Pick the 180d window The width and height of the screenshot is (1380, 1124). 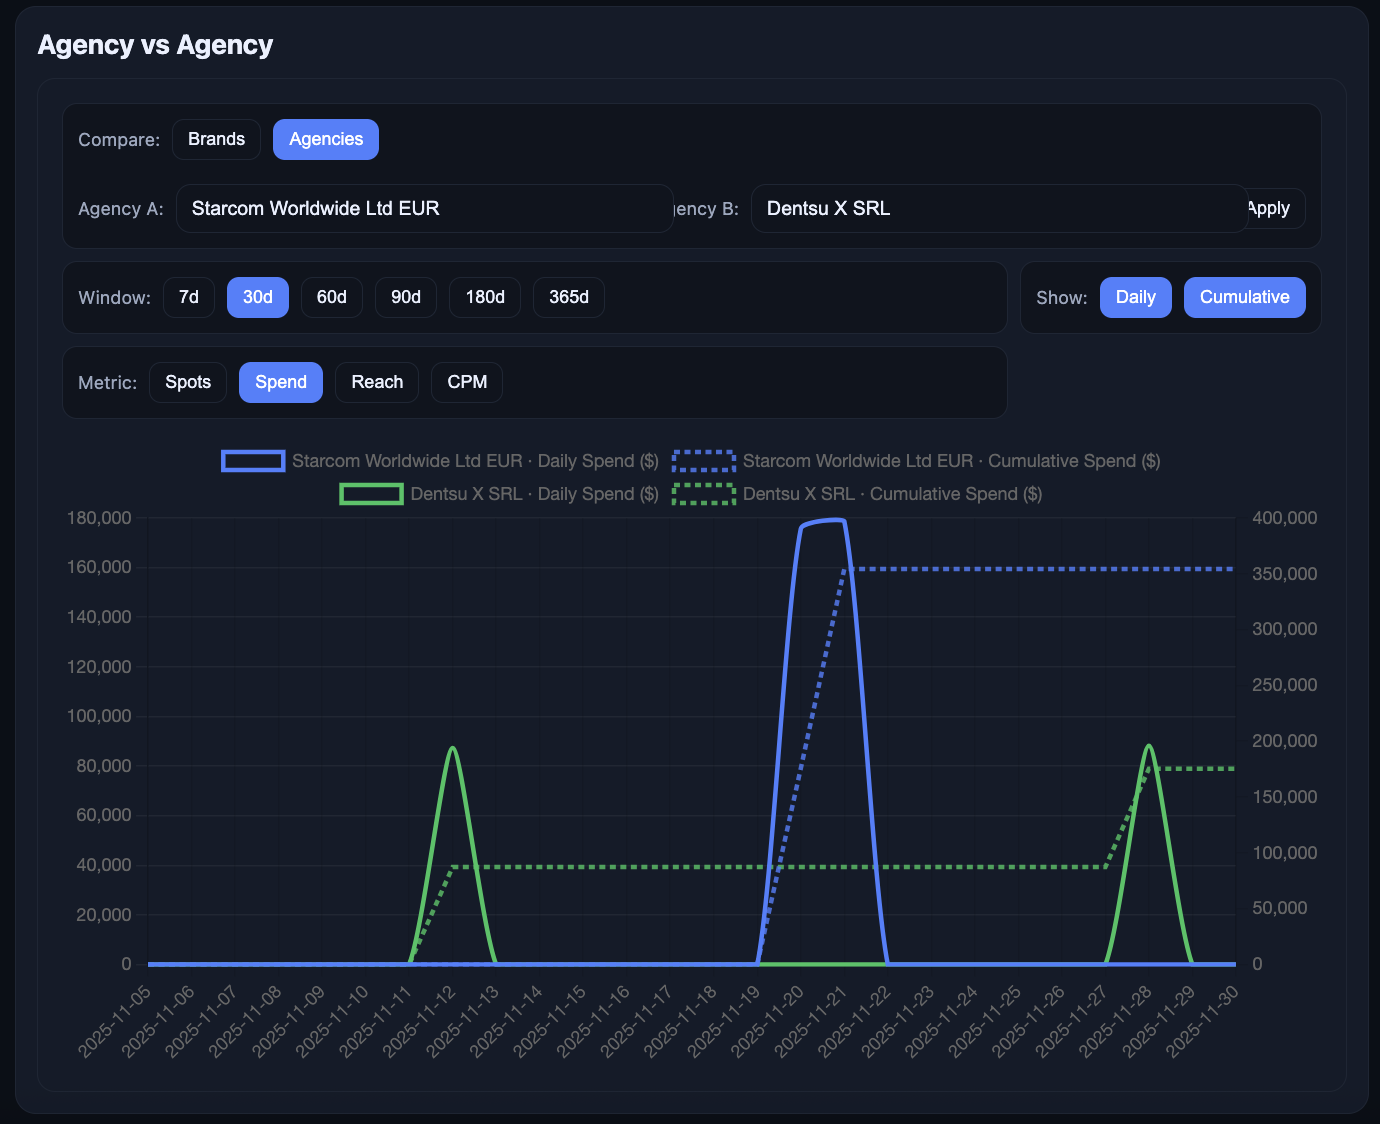pyautogui.click(x=484, y=297)
